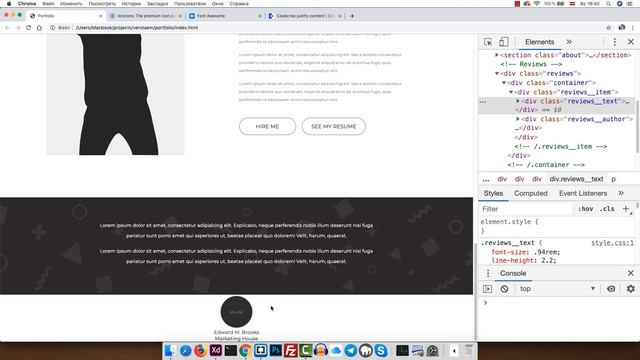The width and height of the screenshot is (640, 360).
Task: Collapse the div class reviews node
Action: point(497,73)
